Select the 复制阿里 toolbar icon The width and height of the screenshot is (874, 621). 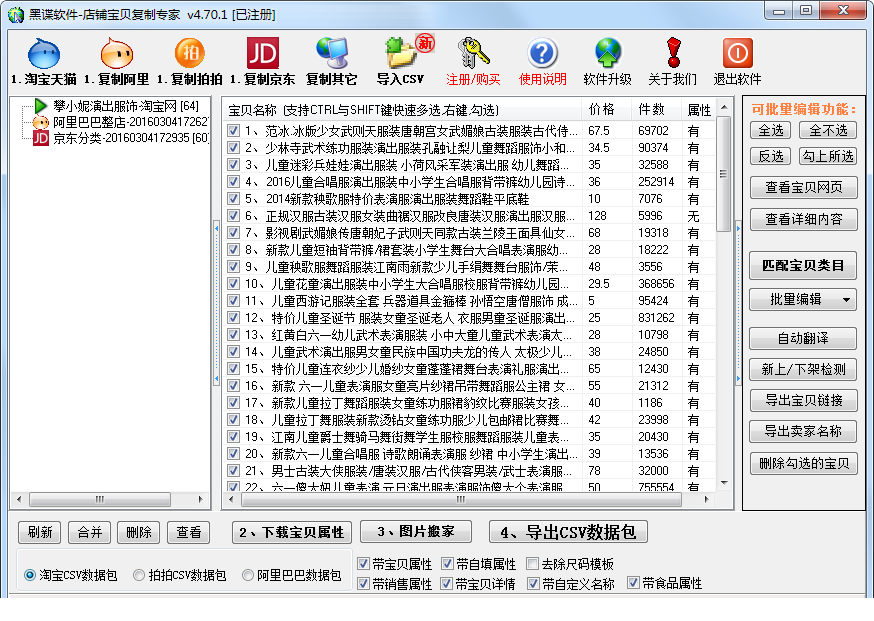click(x=116, y=54)
